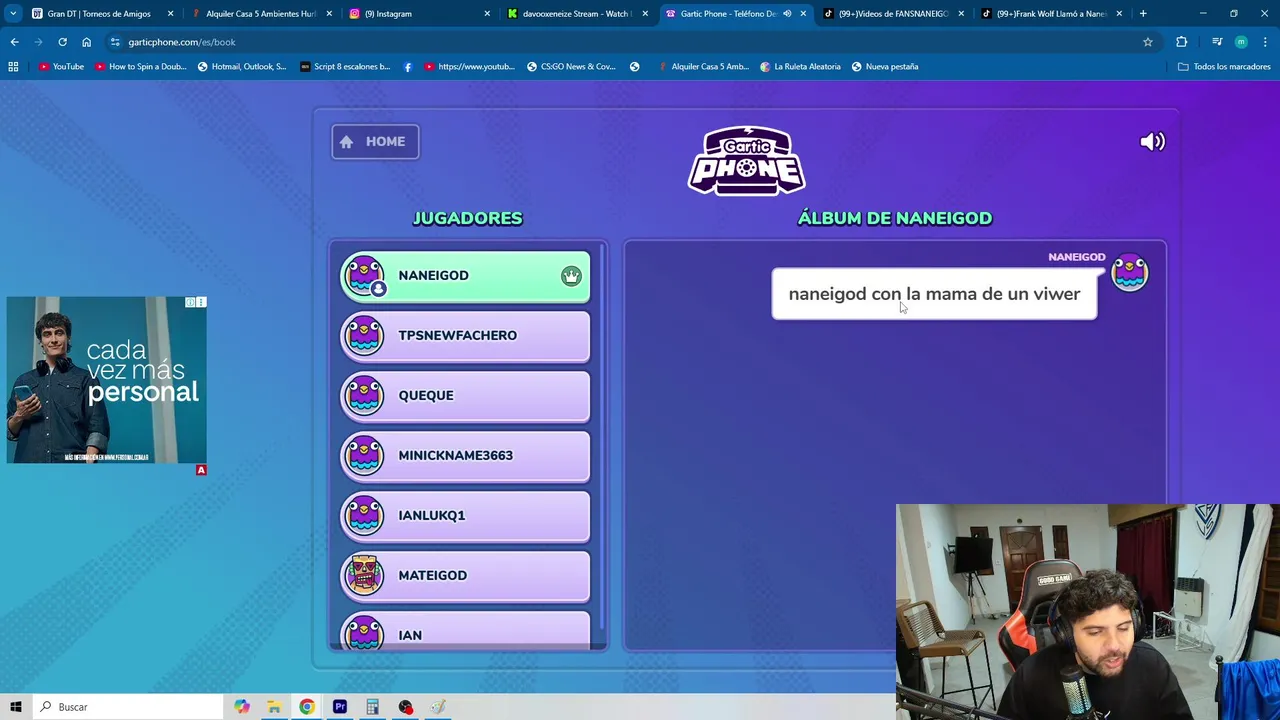Mute the Gartic Phone sound speaker icon
The height and width of the screenshot is (720, 1280).
coord(1152,141)
